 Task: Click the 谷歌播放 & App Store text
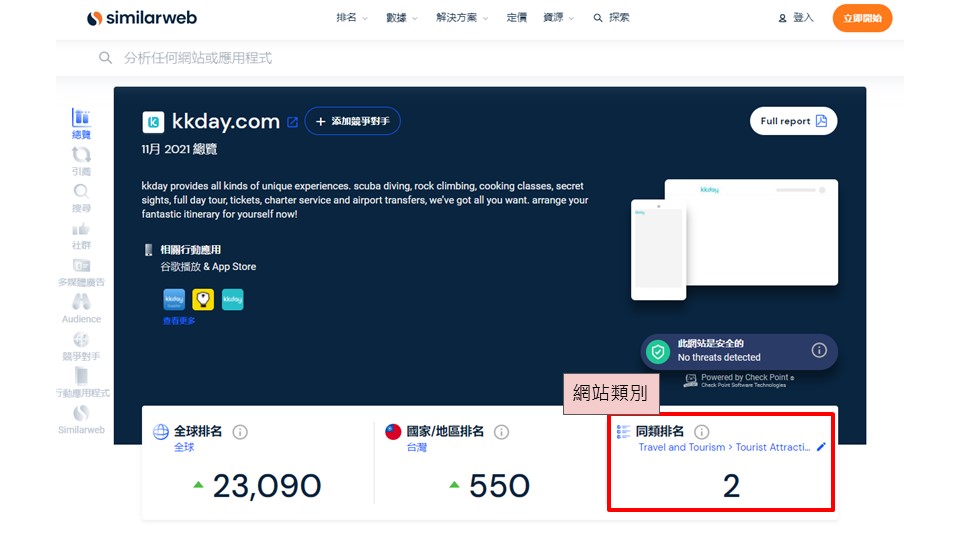coord(208,267)
